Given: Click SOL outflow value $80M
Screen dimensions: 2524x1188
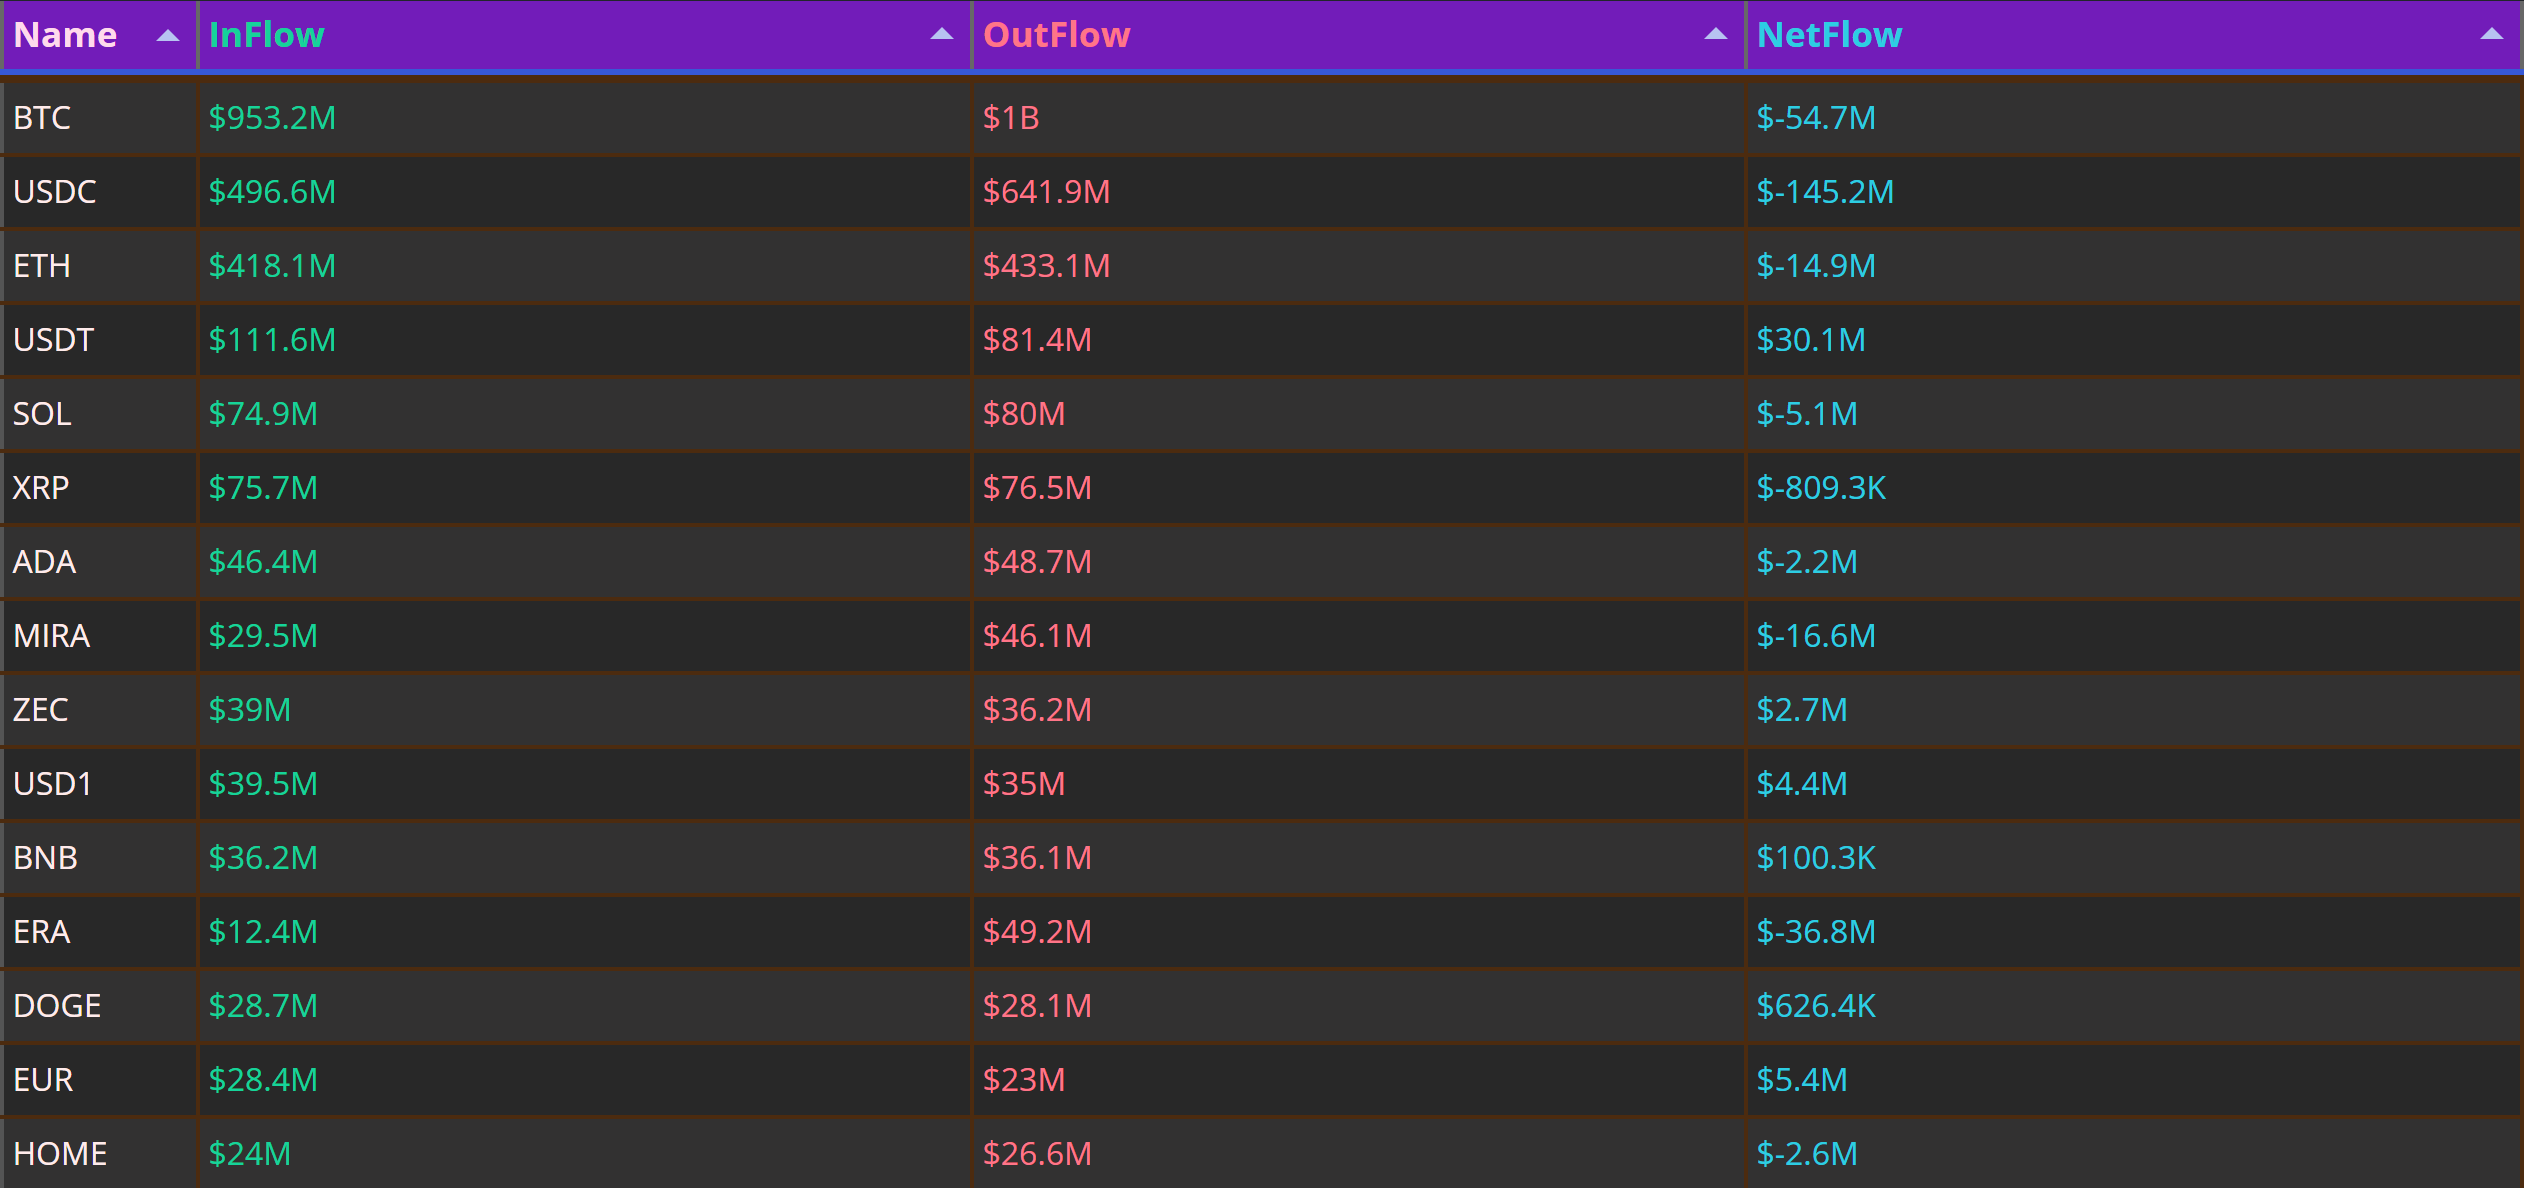Looking at the screenshot, I should click(x=1024, y=414).
